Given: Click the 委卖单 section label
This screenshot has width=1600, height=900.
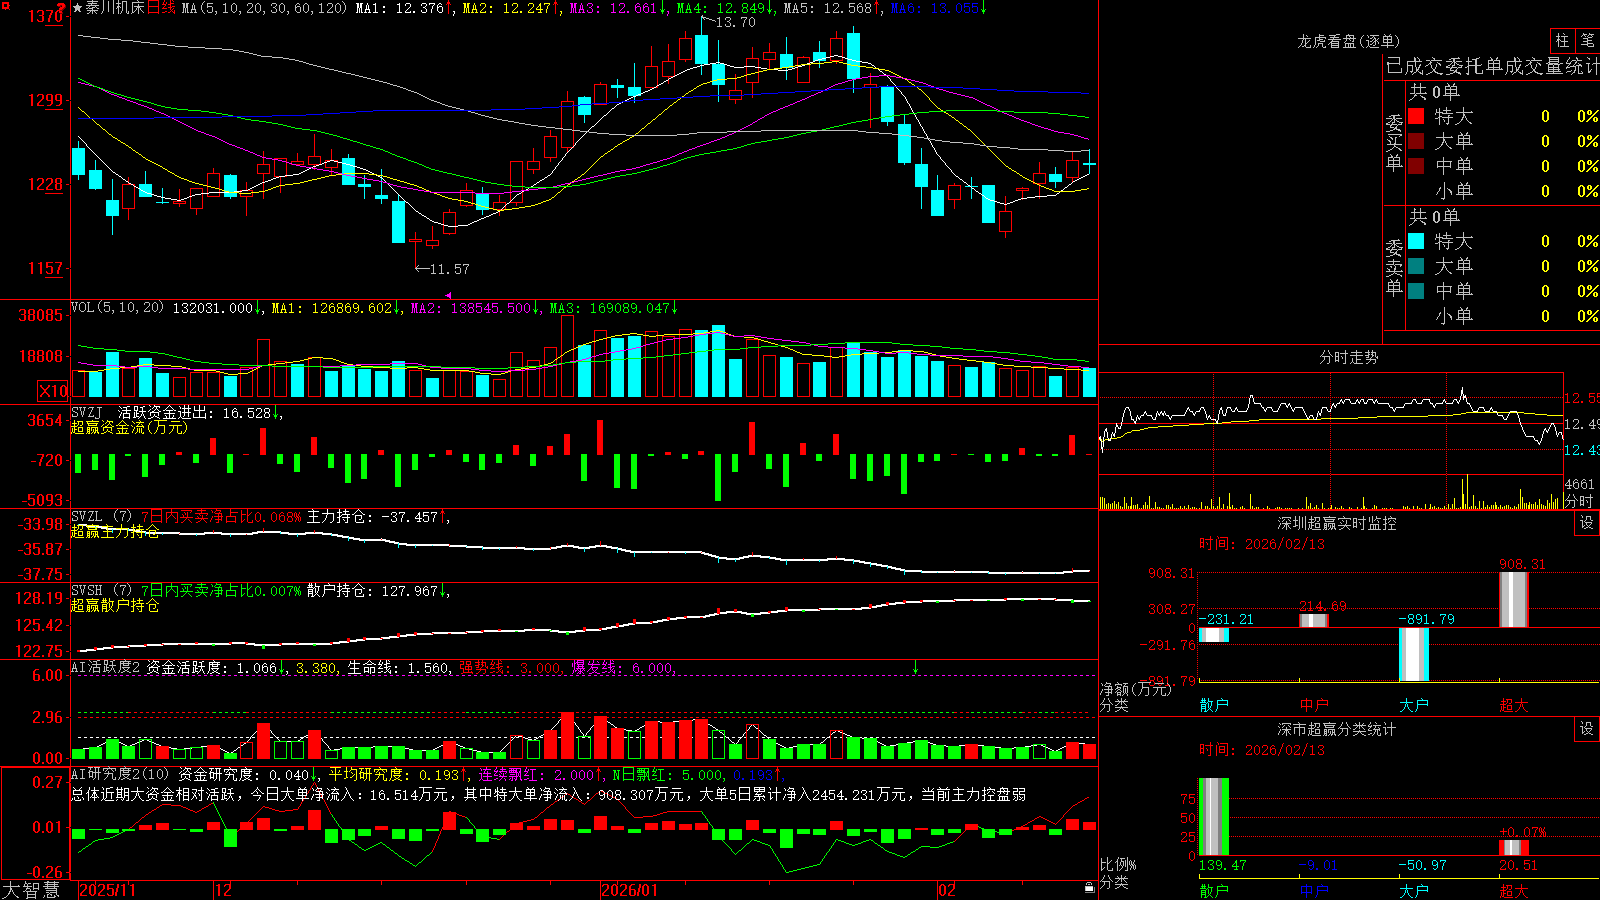Looking at the screenshot, I should point(1394,268).
